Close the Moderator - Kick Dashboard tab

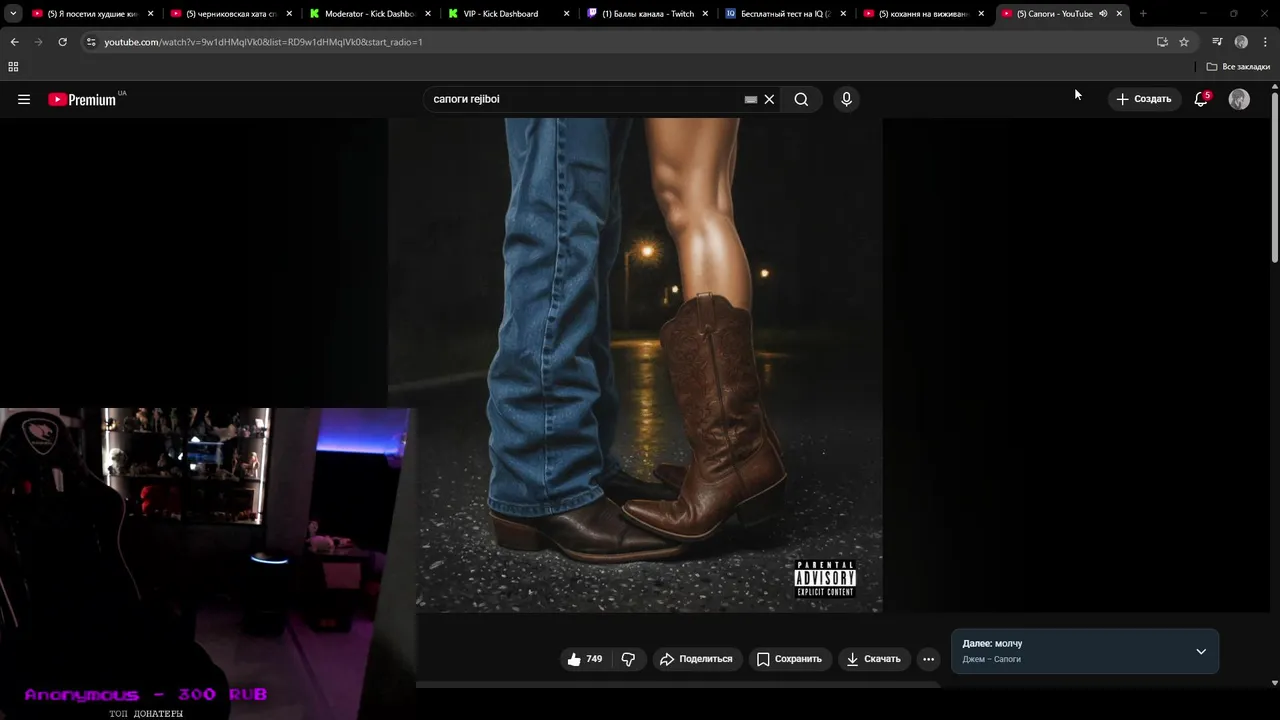(428, 14)
